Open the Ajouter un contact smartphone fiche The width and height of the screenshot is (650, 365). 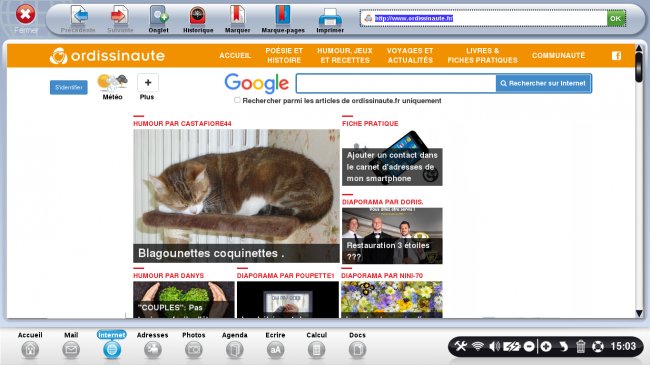click(392, 158)
